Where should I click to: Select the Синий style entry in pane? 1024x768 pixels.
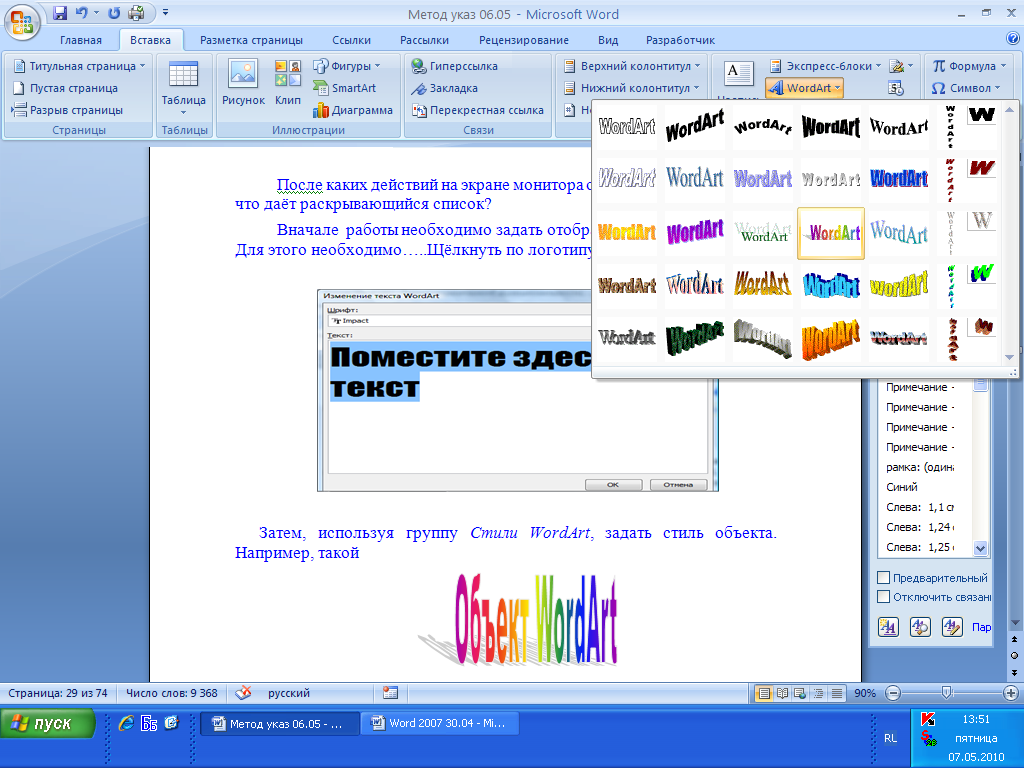pyautogui.click(x=902, y=487)
